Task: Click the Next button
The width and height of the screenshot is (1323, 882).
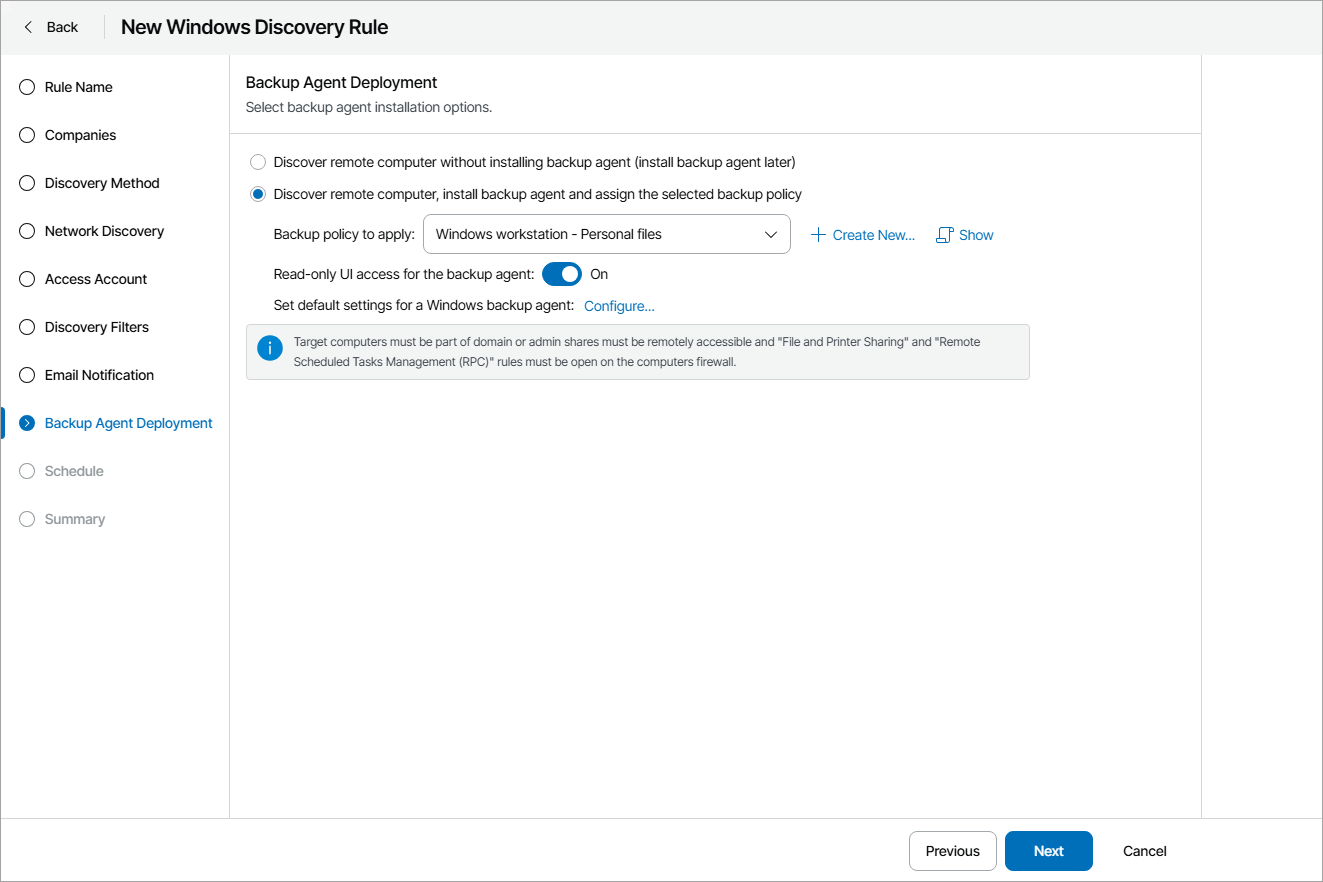Action: (1048, 850)
